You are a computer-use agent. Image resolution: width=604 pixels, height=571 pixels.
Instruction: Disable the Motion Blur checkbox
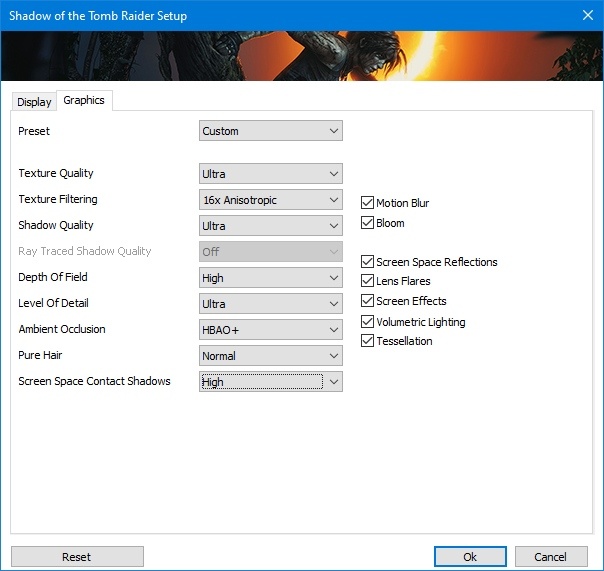click(x=368, y=203)
